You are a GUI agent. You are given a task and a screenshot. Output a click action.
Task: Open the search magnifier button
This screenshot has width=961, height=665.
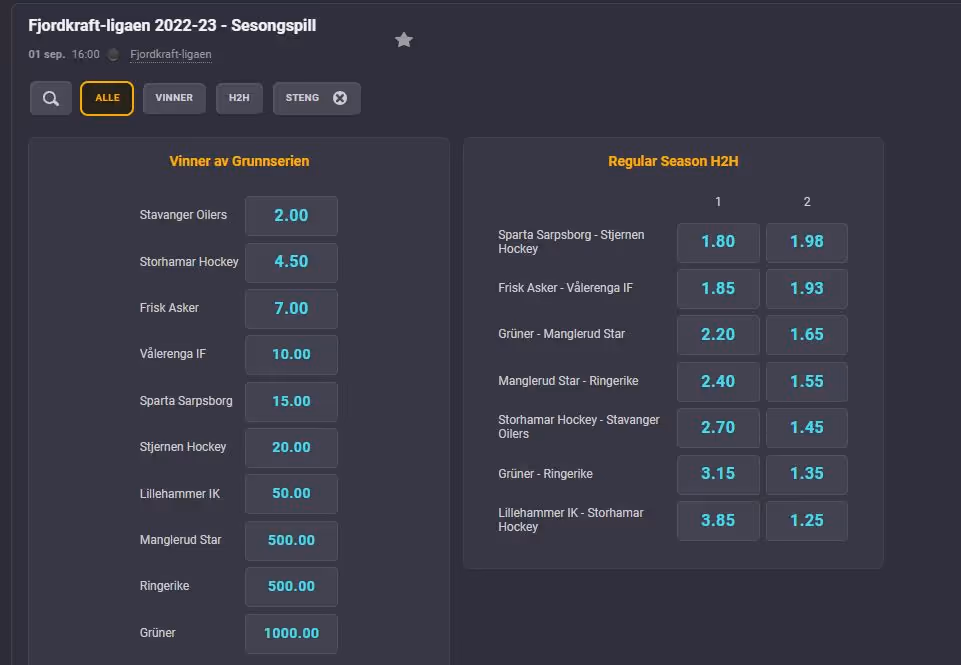(x=51, y=98)
